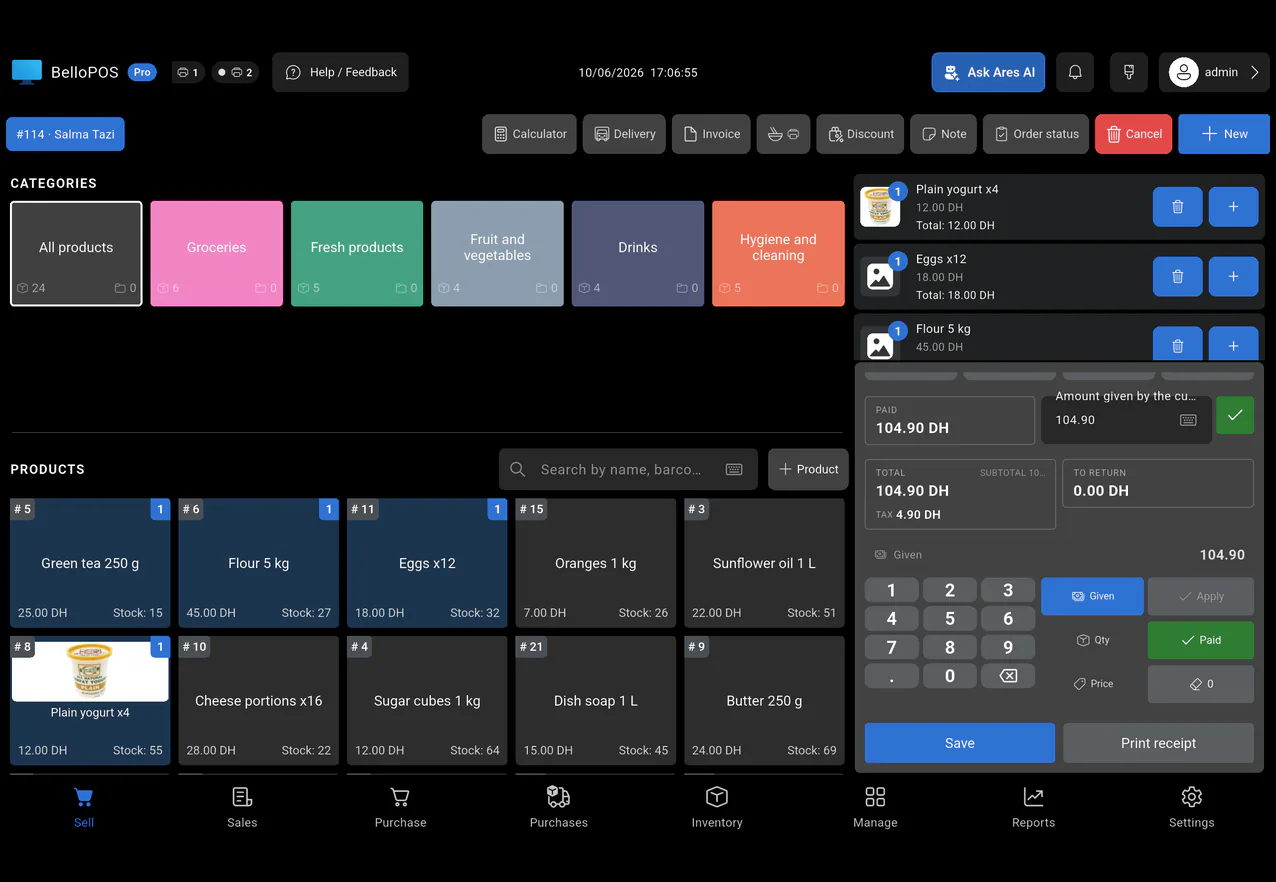Screen dimensions: 1276x882
Task: Show keyboard for the amount given field
Action: point(1188,420)
